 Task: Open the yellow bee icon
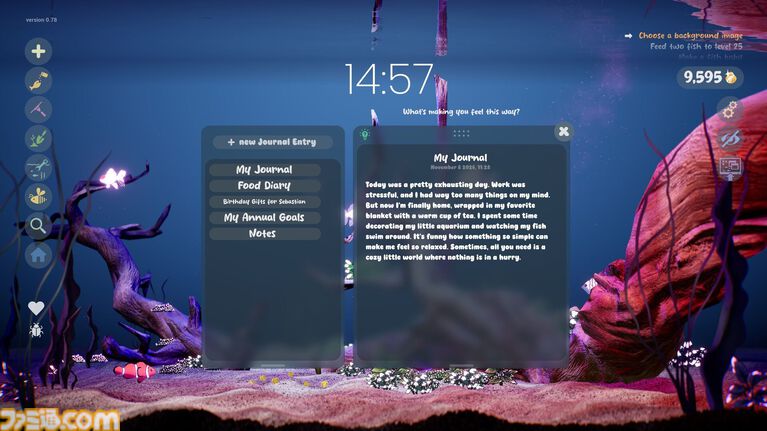click(38, 197)
